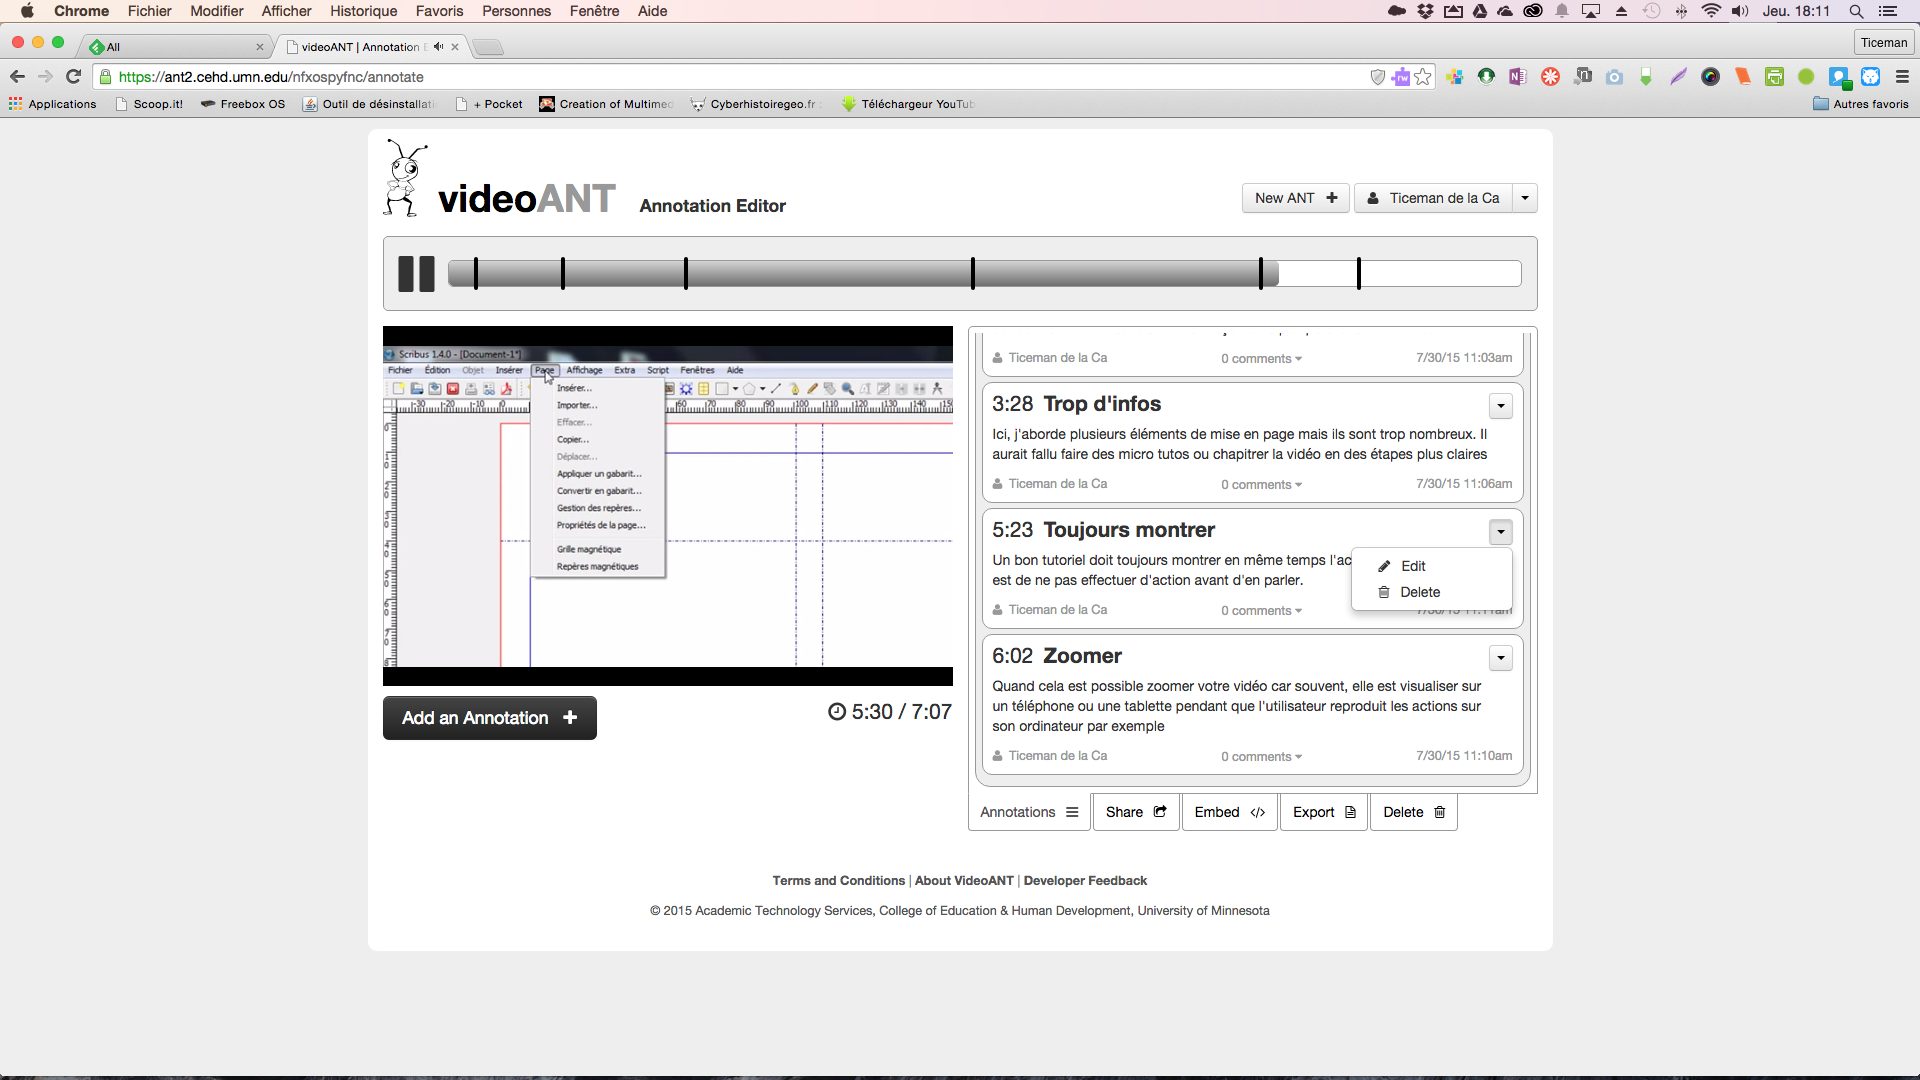Export annotations with Export button

[x=1324, y=812]
